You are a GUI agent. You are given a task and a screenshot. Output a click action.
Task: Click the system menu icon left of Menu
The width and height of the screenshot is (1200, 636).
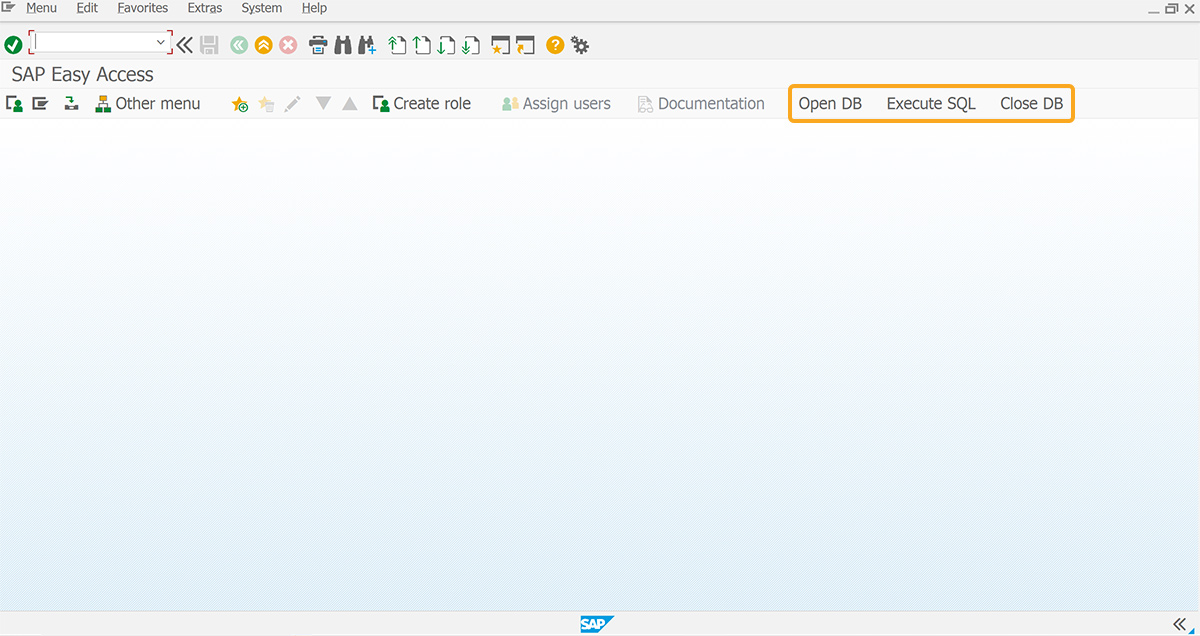point(8,8)
